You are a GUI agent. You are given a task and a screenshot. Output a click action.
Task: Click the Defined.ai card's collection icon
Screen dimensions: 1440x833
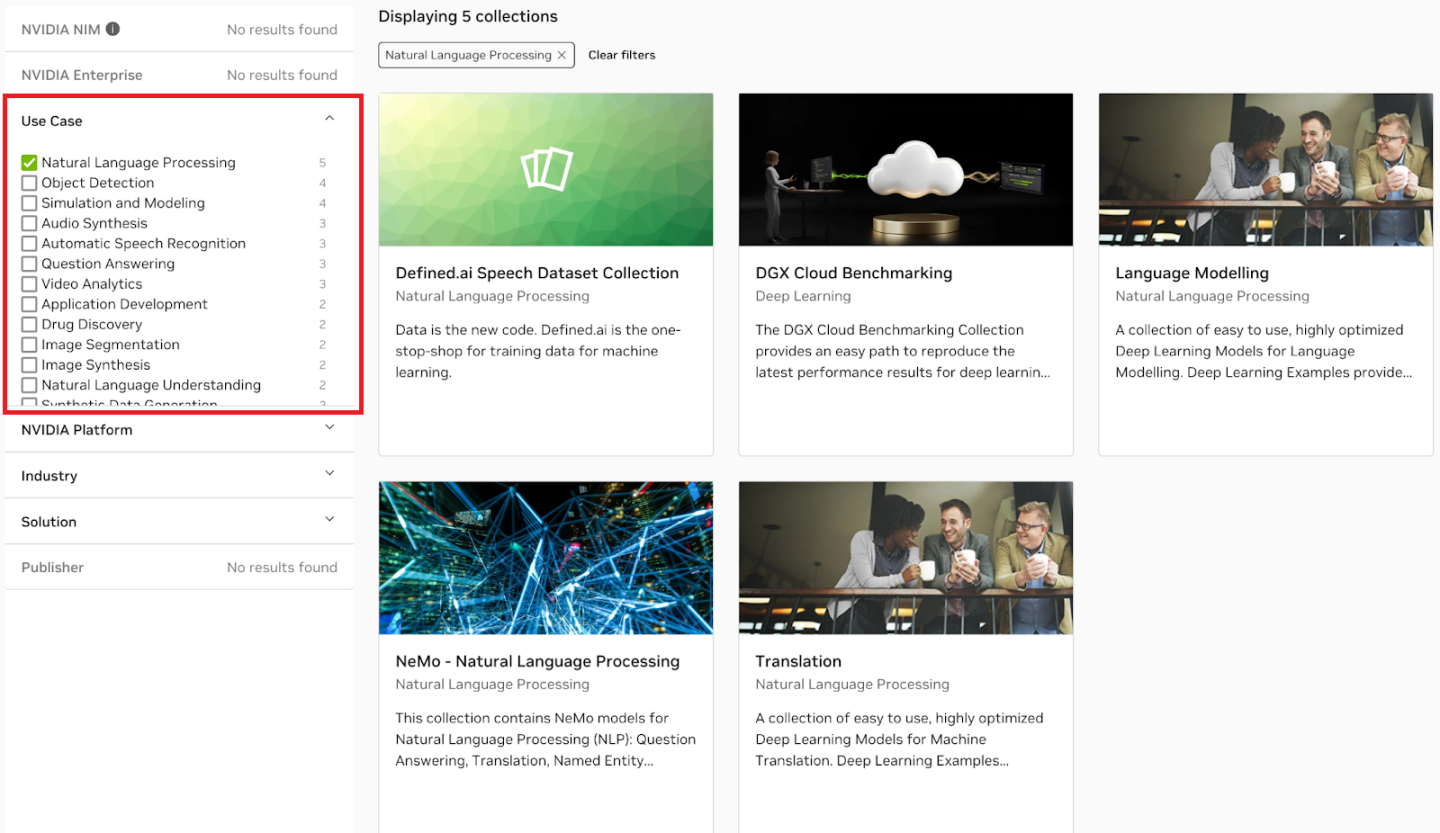tap(546, 169)
